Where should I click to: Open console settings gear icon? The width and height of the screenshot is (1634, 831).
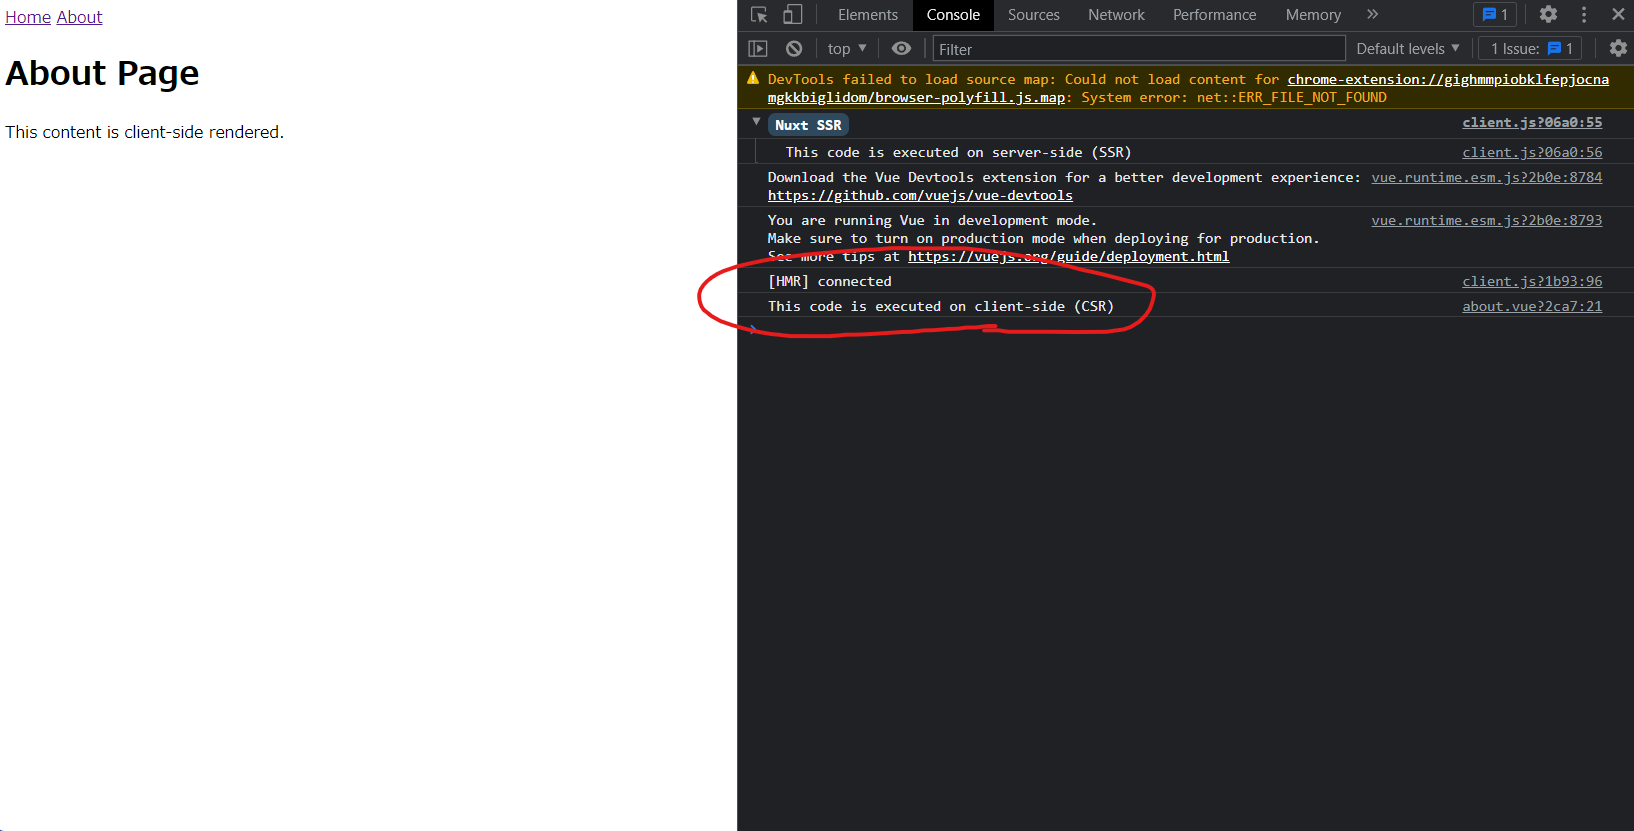tap(1618, 48)
